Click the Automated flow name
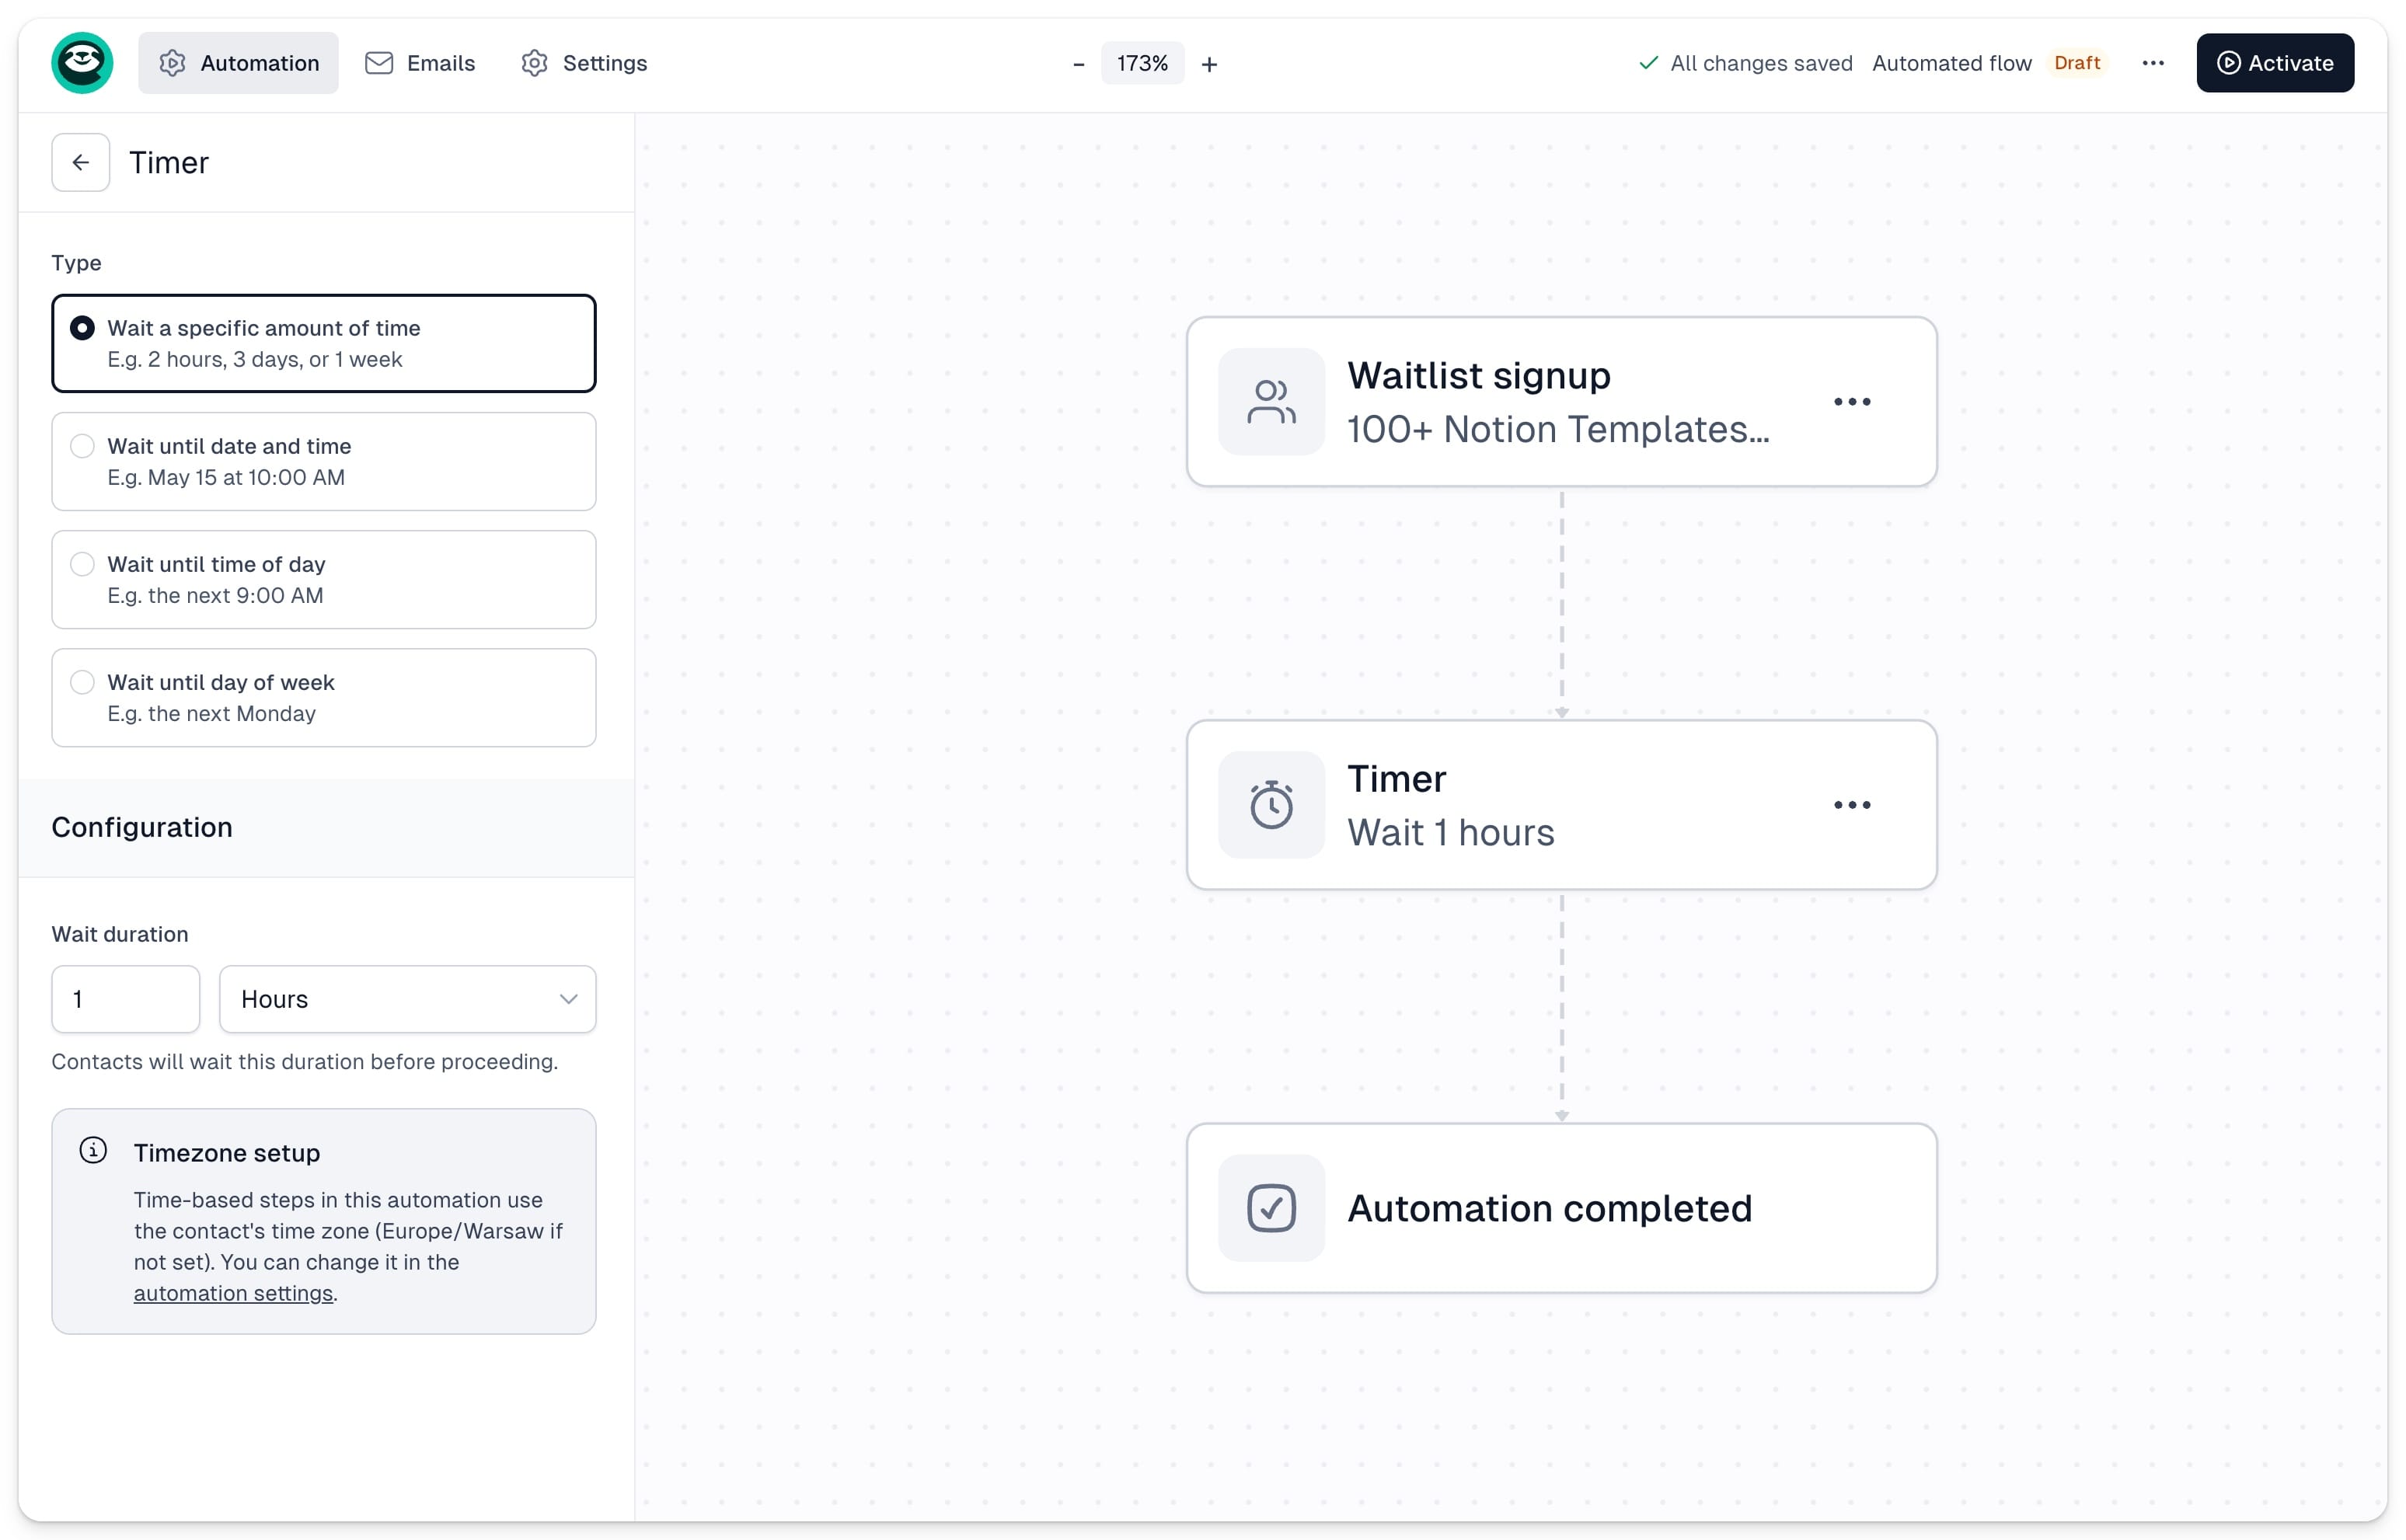2406x1540 pixels. pos(1951,63)
